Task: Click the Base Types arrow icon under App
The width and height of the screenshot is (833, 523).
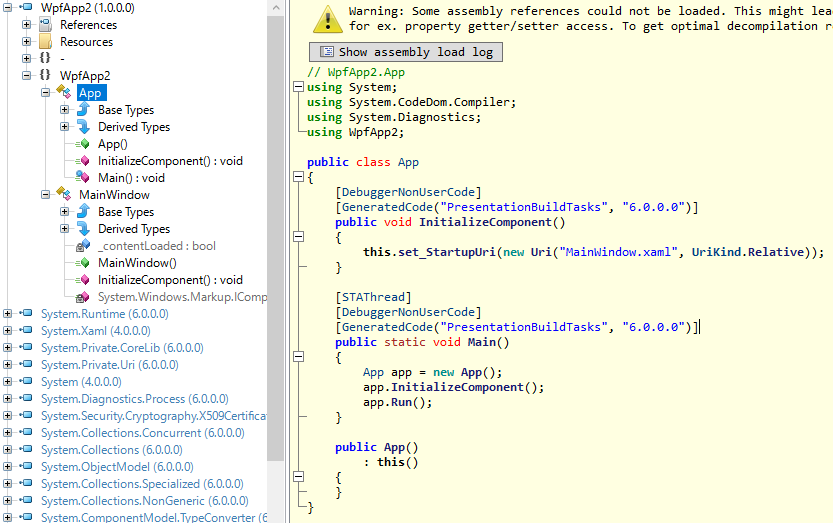Action: point(83,109)
